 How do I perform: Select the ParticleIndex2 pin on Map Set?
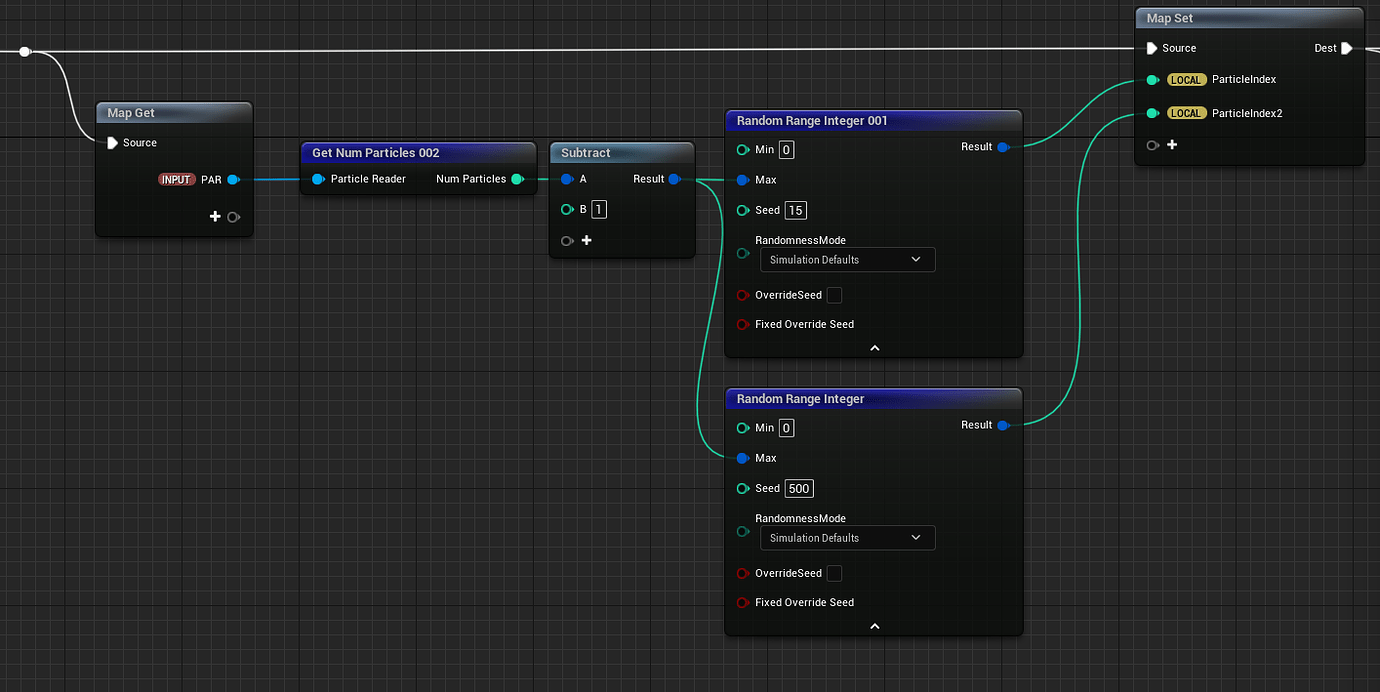pyautogui.click(x=1152, y=112)
